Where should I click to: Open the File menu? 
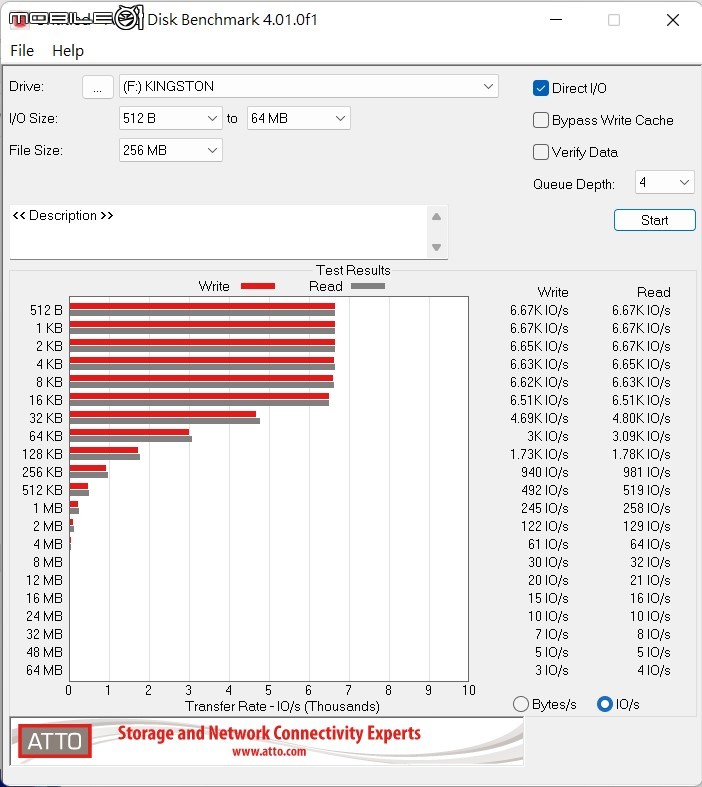pyautogui.click(x=22, y=51)
